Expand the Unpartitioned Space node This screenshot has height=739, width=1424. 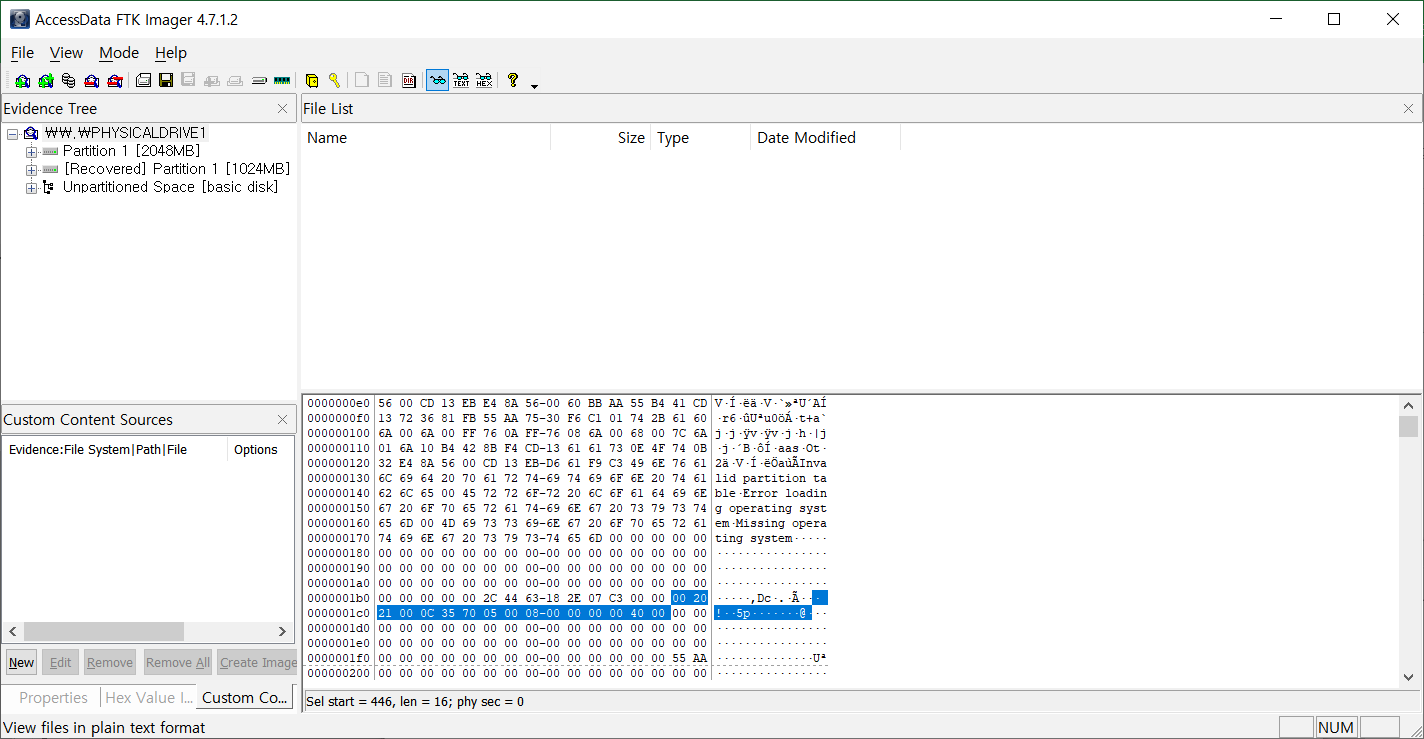[31, 187]
